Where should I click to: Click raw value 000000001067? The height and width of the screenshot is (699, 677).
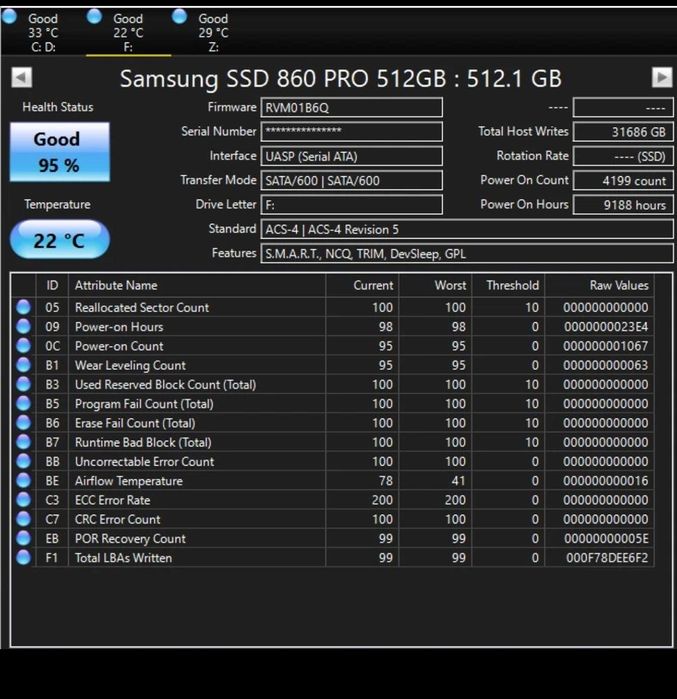606,346
